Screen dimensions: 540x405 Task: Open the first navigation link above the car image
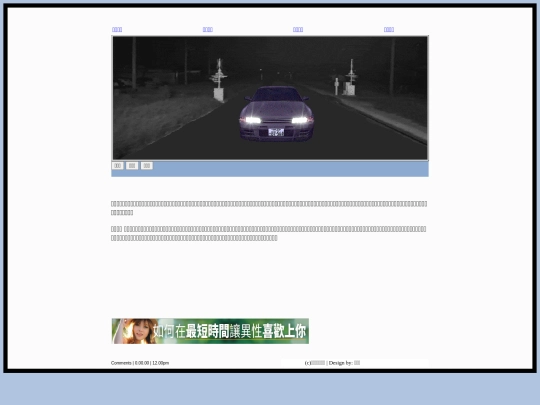tap(117, 30)
